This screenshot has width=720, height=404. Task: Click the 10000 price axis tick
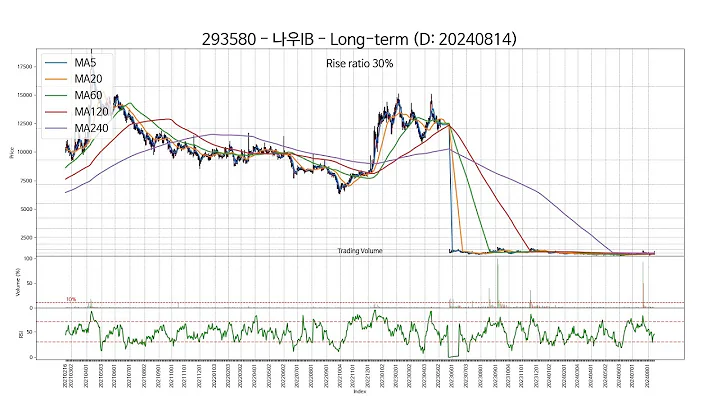coord(25,152)
